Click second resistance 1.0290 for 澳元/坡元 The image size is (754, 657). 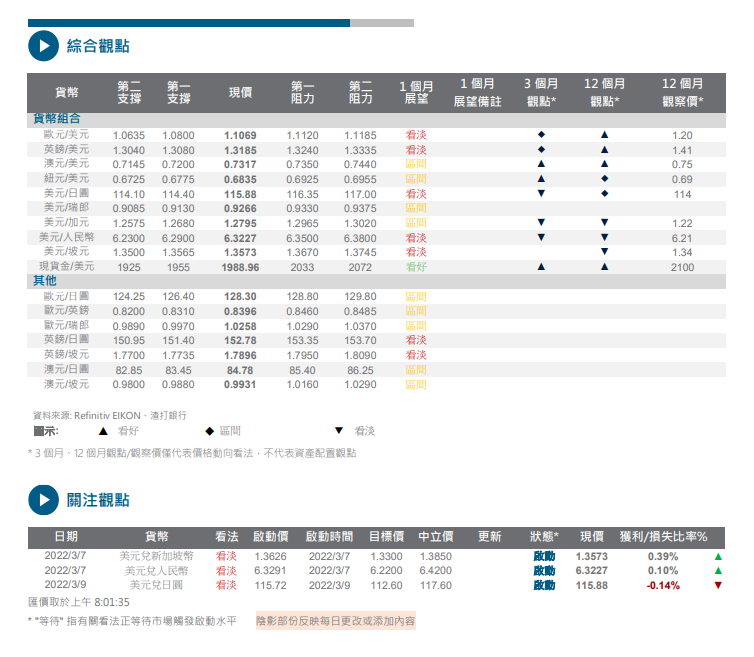(x=360, y=385)
